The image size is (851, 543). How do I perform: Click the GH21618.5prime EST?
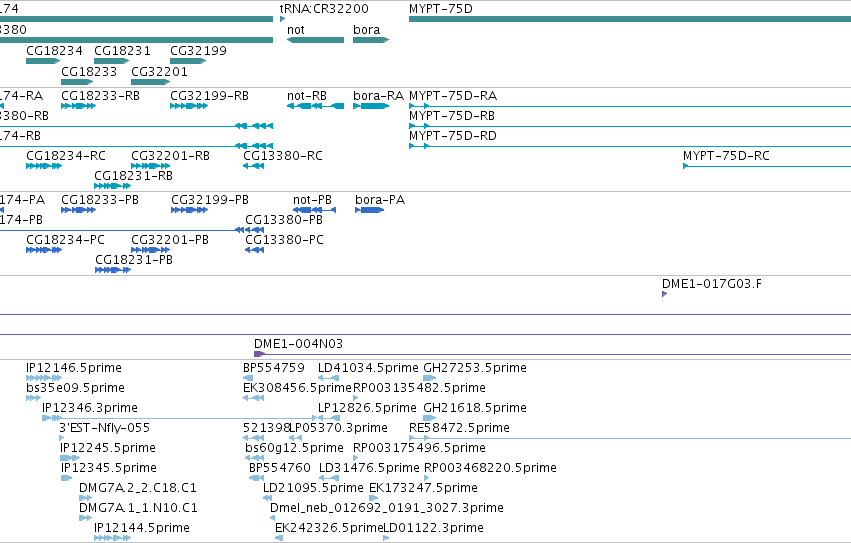pos(430,418)
